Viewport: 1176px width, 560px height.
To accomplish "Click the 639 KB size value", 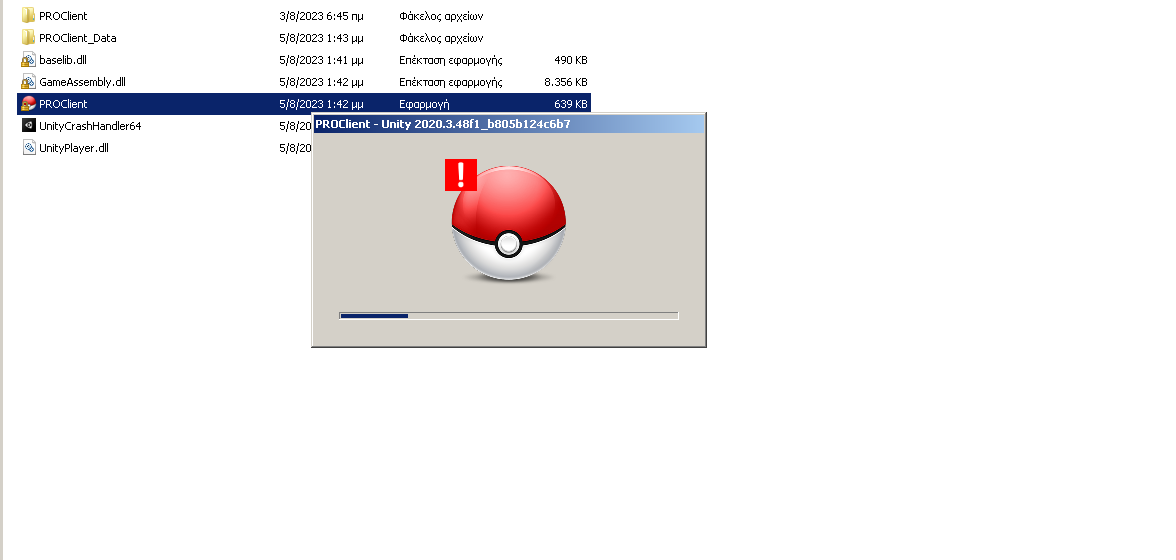I will point(571,104).
